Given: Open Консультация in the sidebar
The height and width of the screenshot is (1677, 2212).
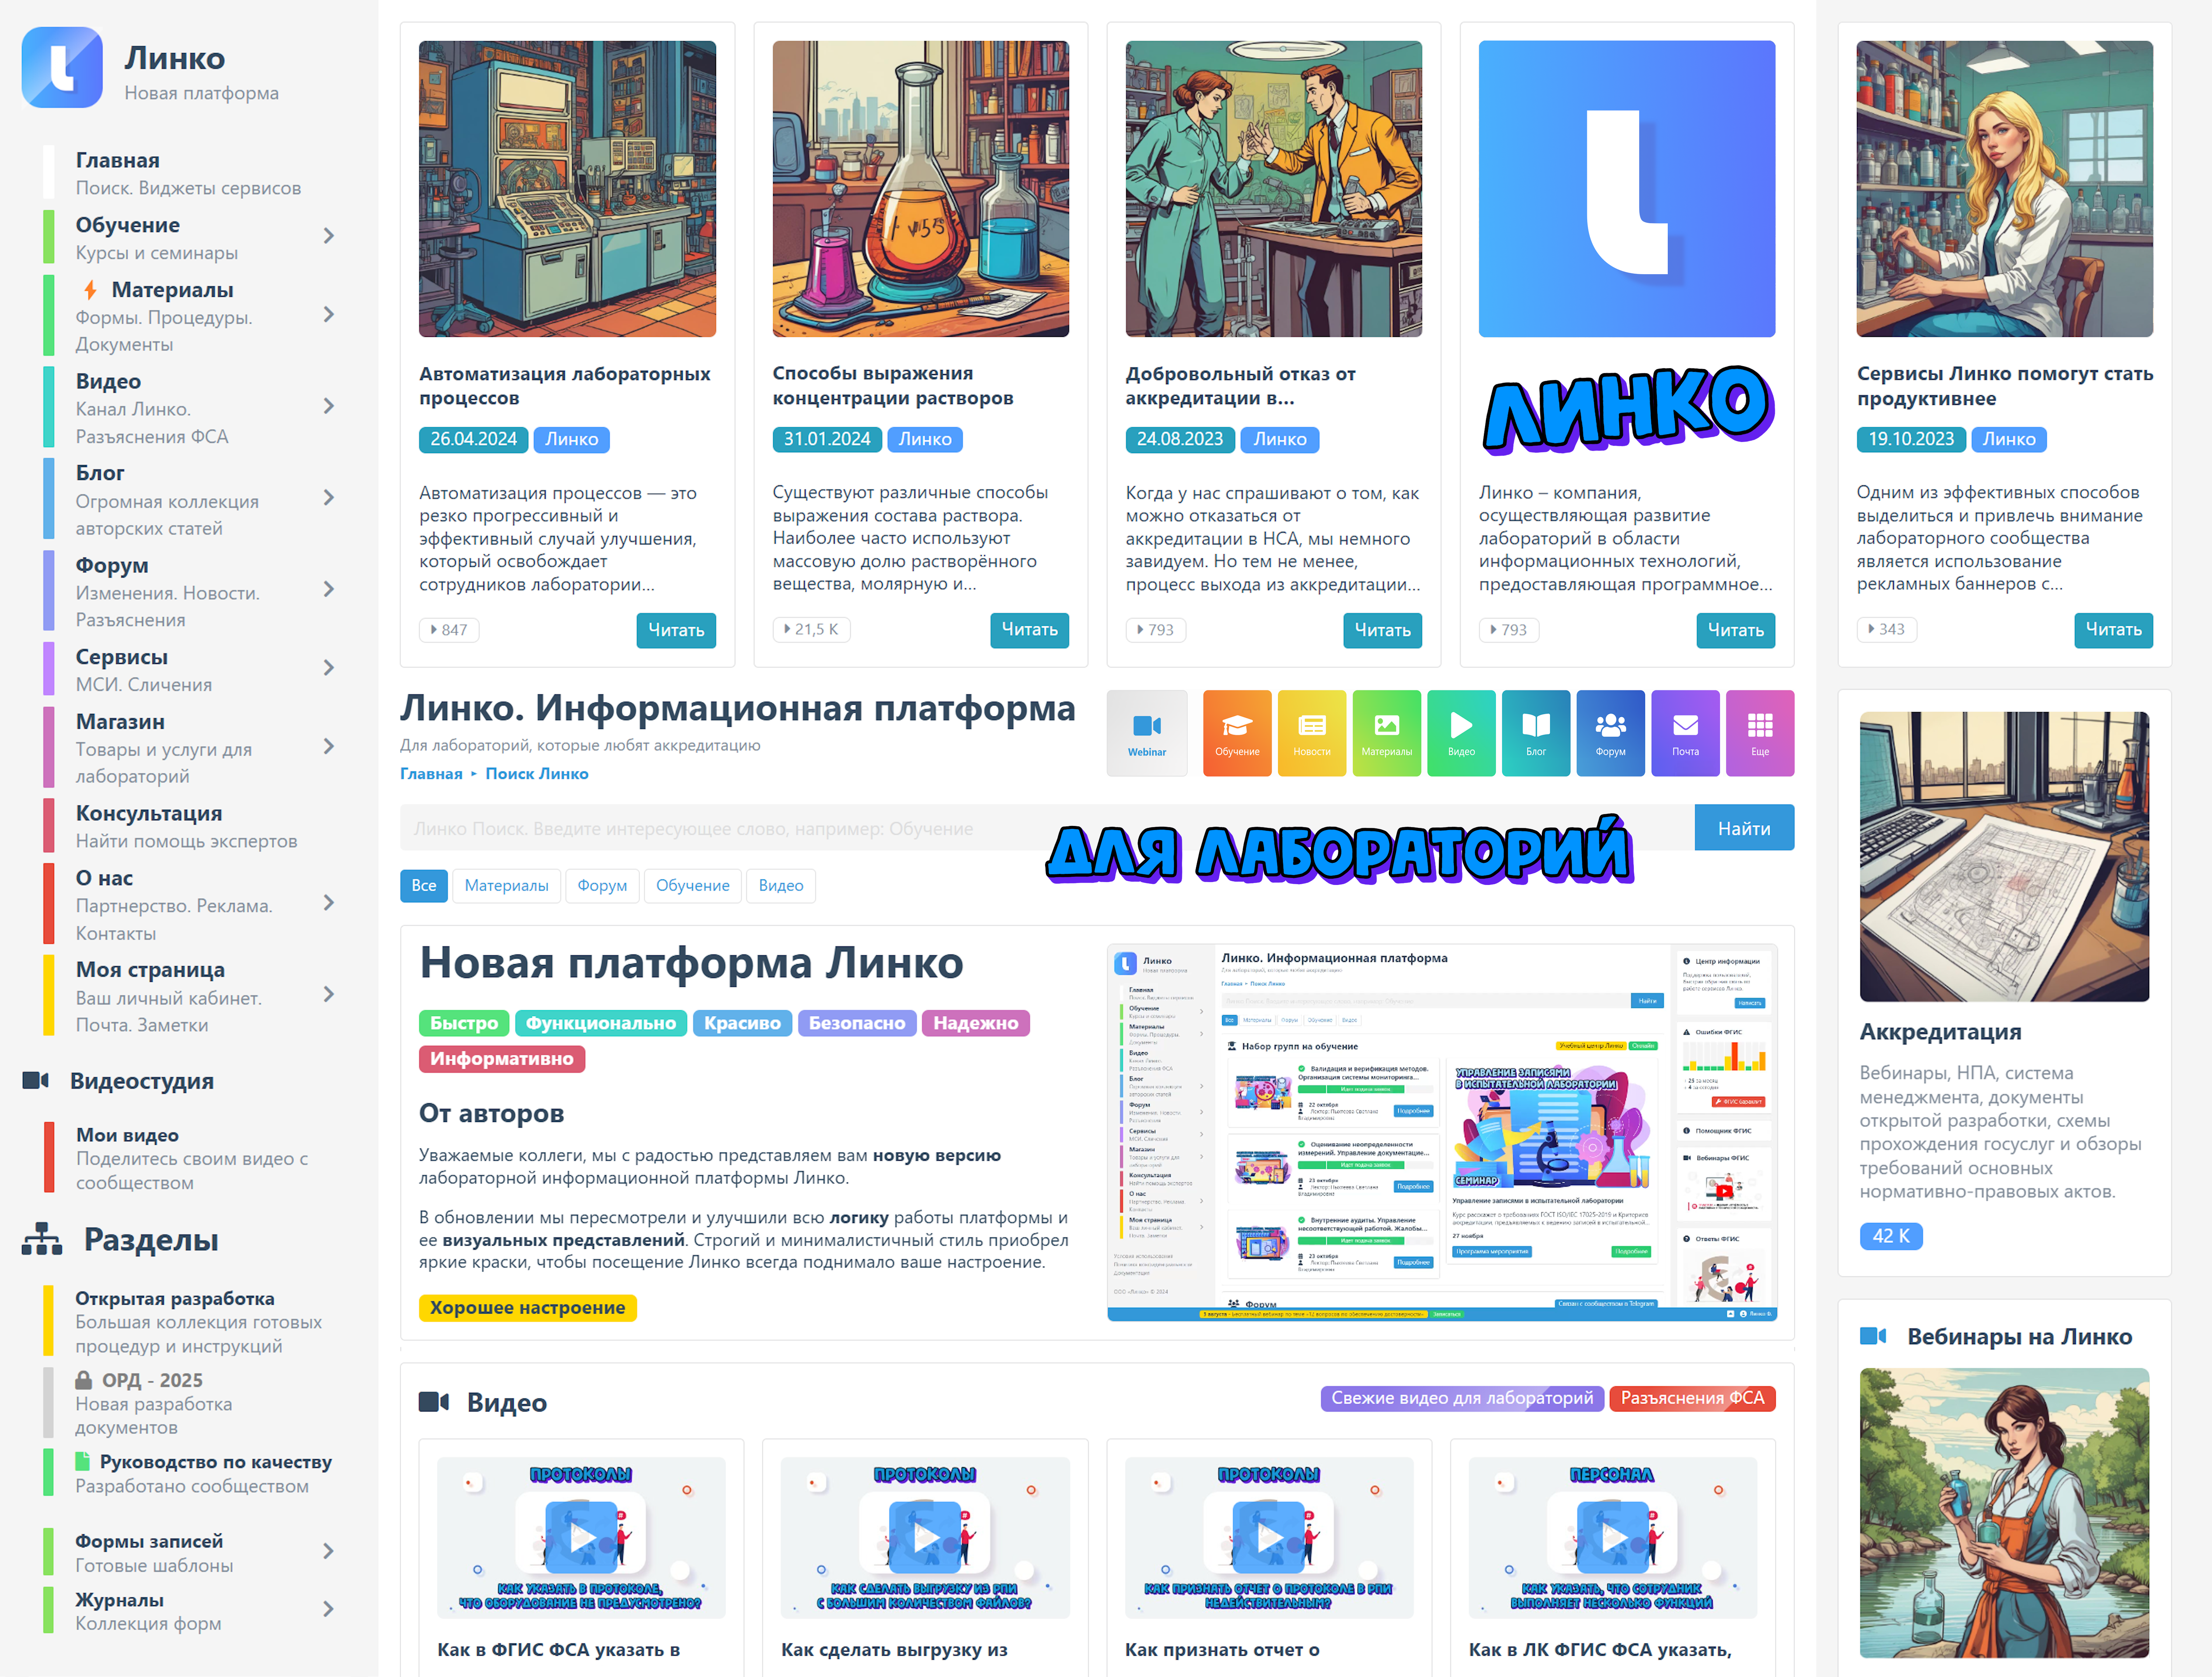Looking at the screenshot, I should pyautogui.click(x=187, y=826).
